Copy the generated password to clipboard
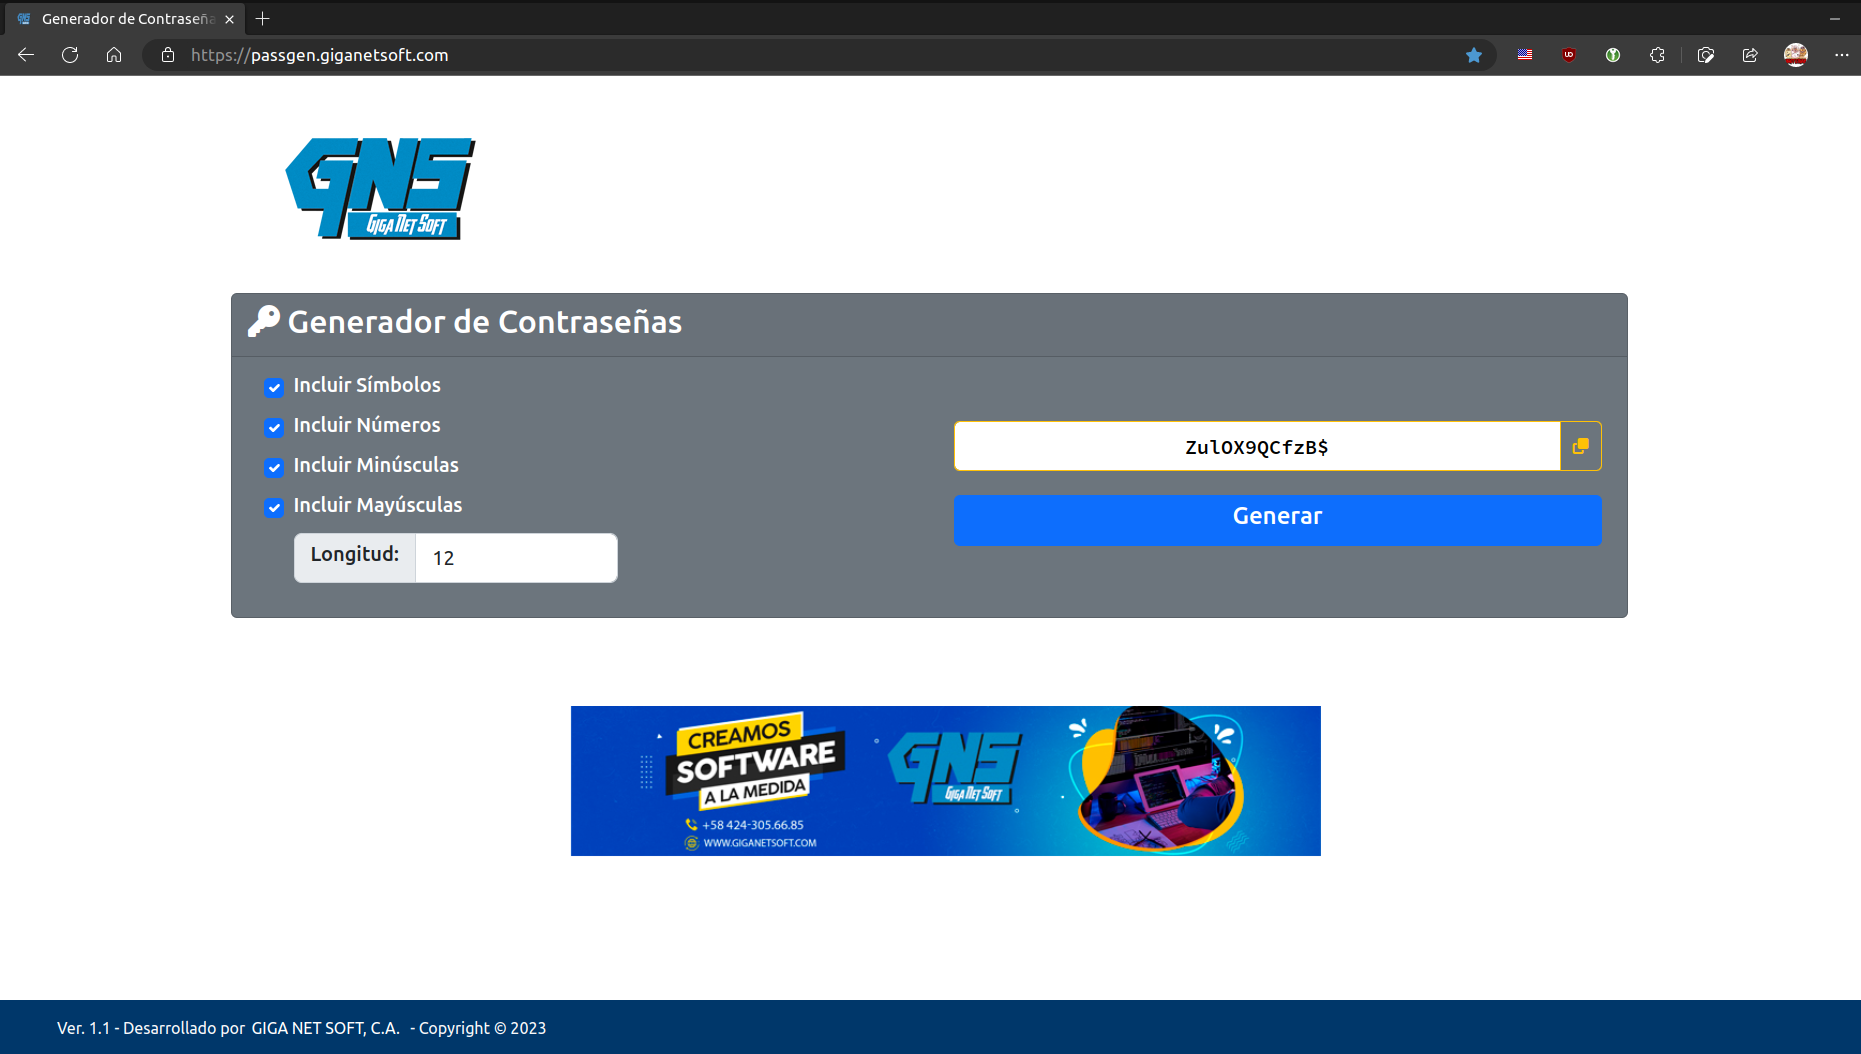The height and width of the screenshot is (1054, 1861). (1581, 446)
